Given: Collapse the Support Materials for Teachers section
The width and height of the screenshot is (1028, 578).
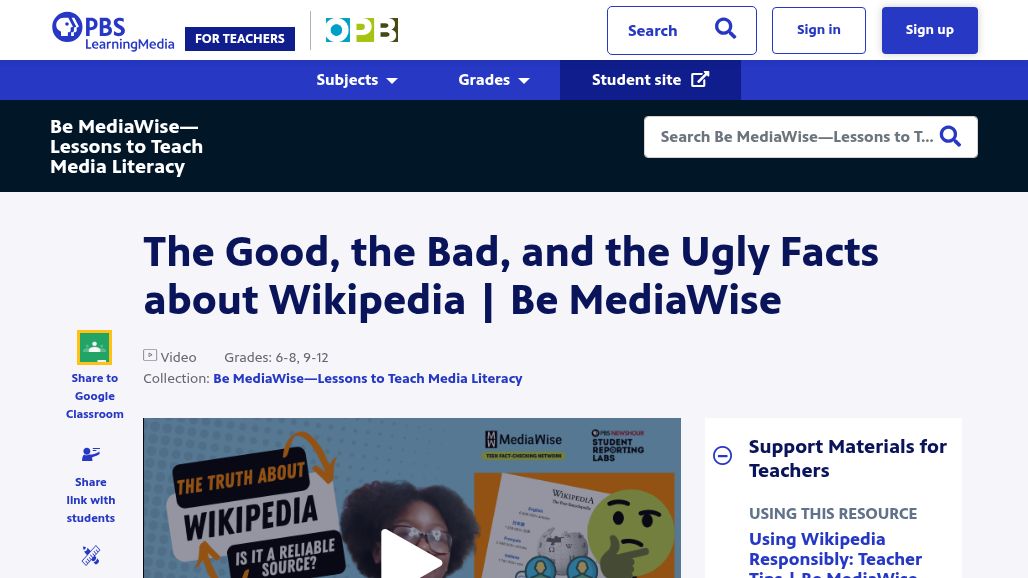Looking at the screenshot, I should [x=723, y=455].
